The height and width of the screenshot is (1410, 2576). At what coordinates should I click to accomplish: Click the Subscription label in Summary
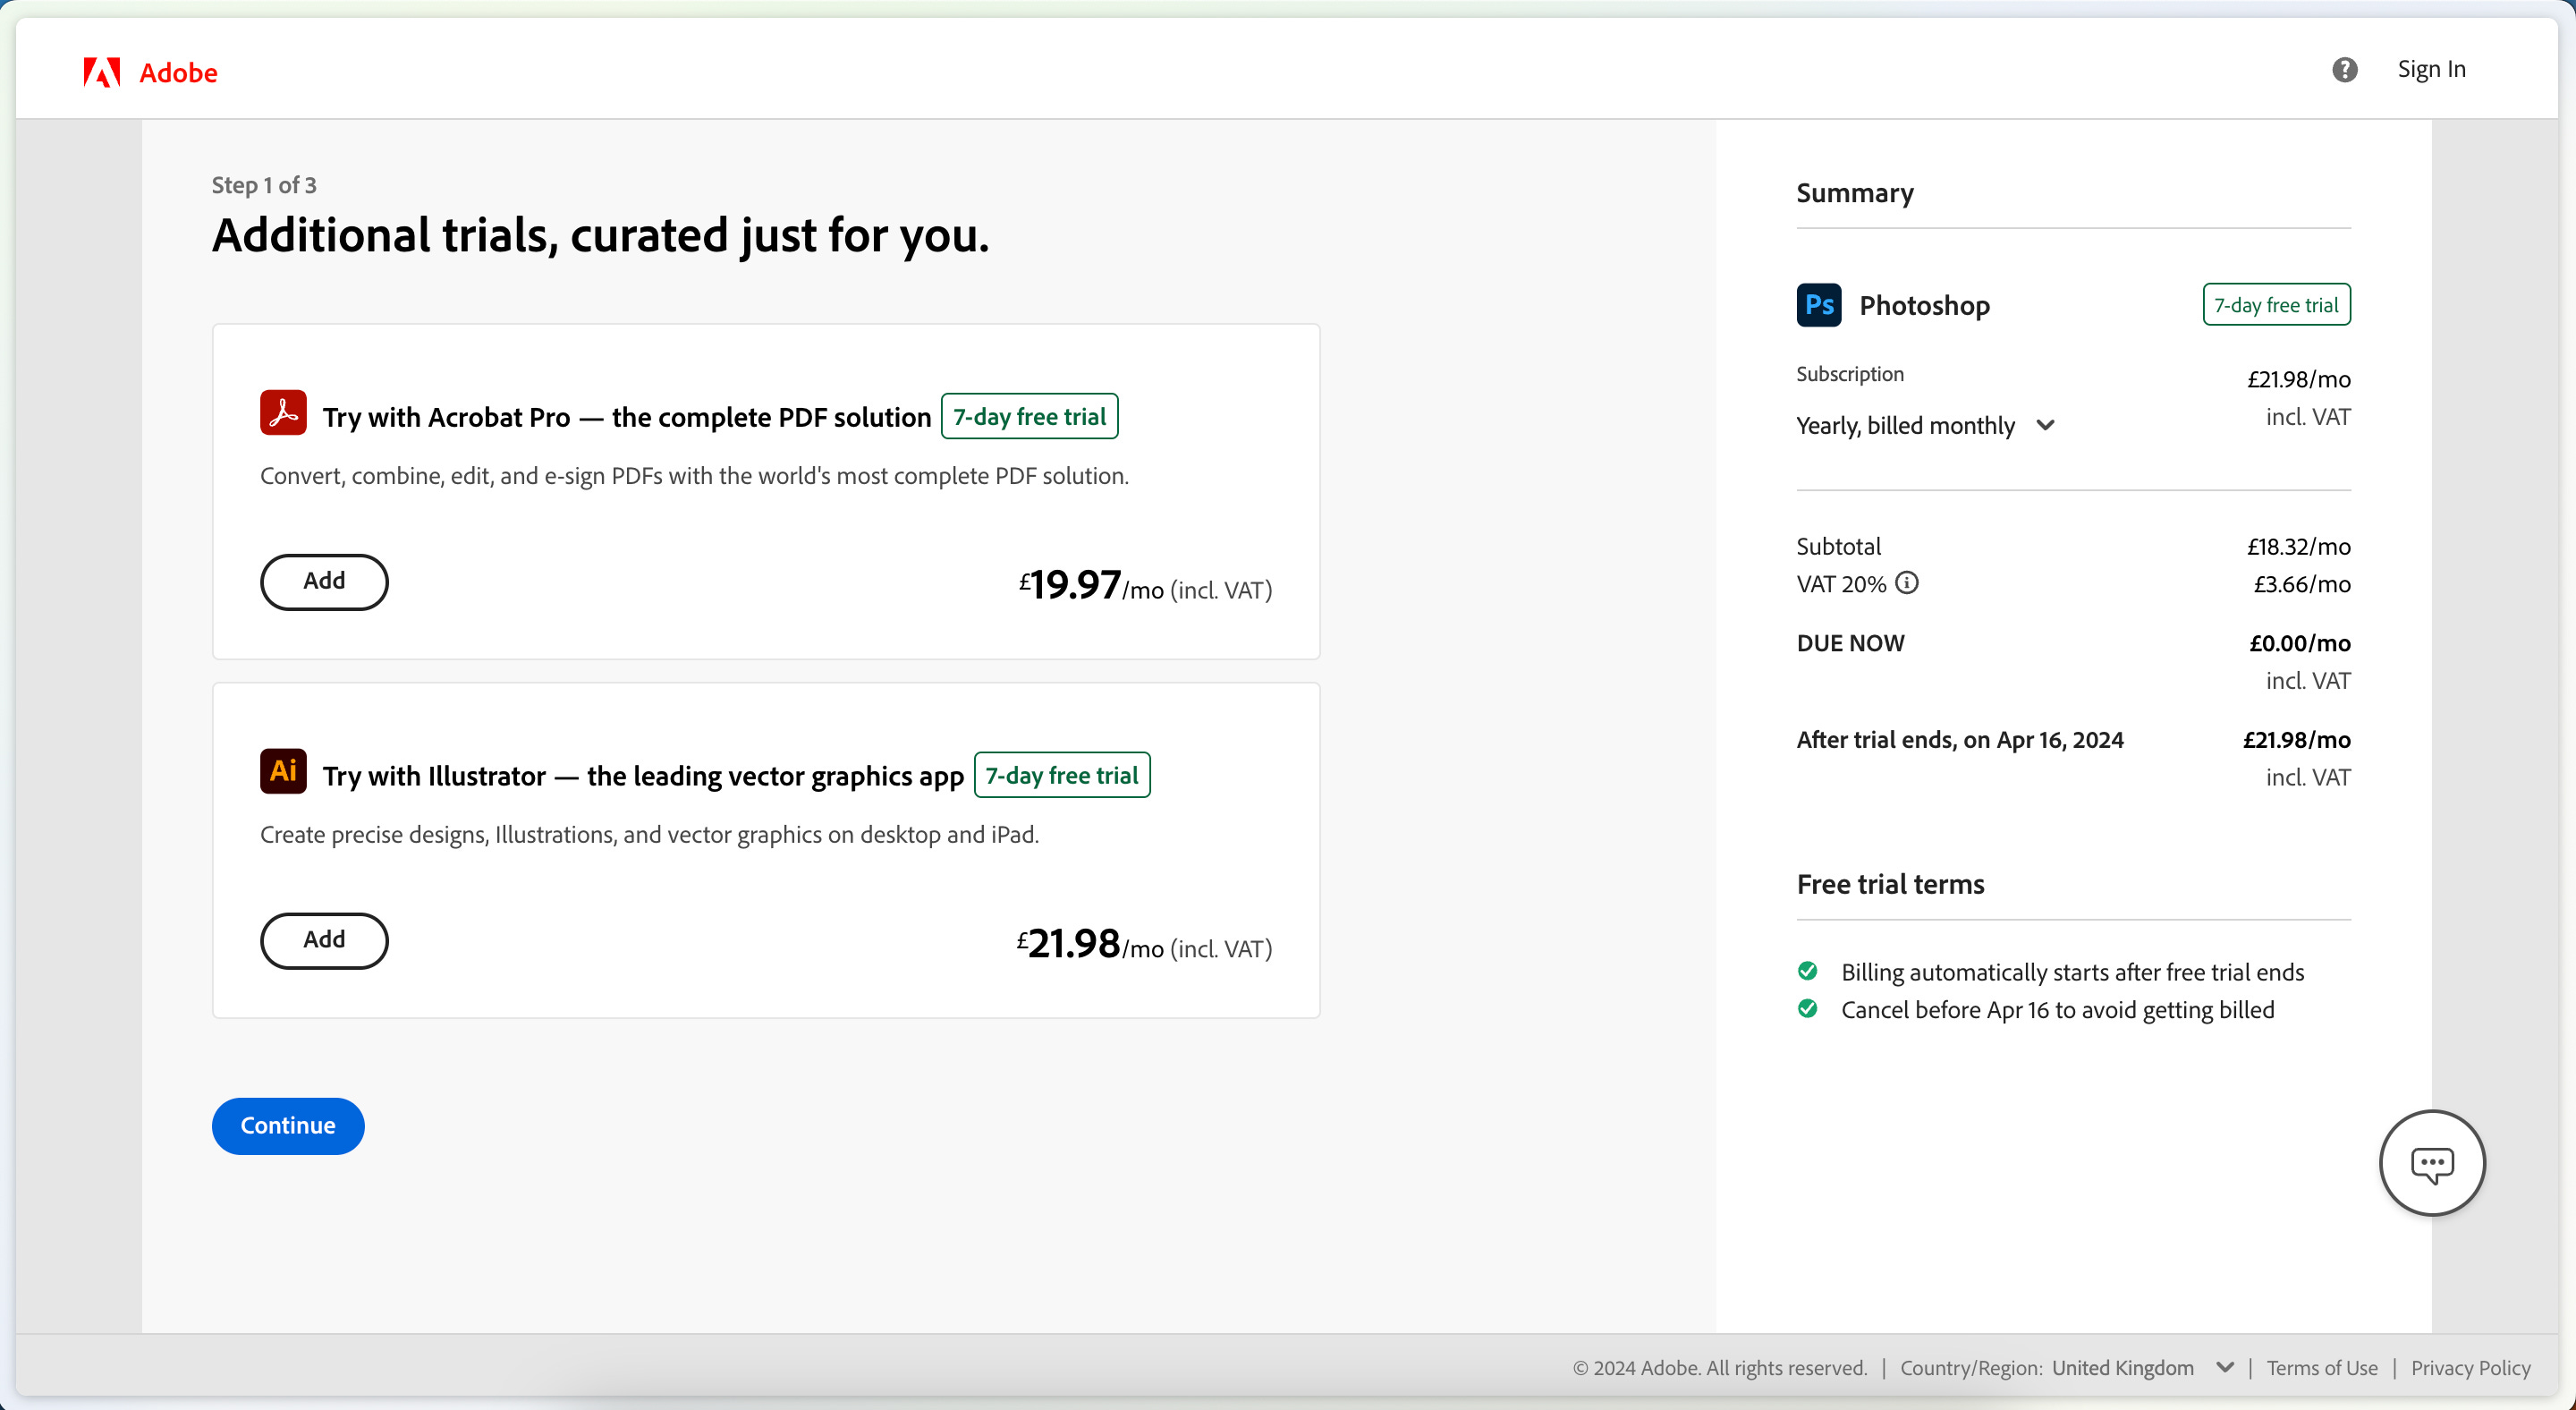point(1850,374)
